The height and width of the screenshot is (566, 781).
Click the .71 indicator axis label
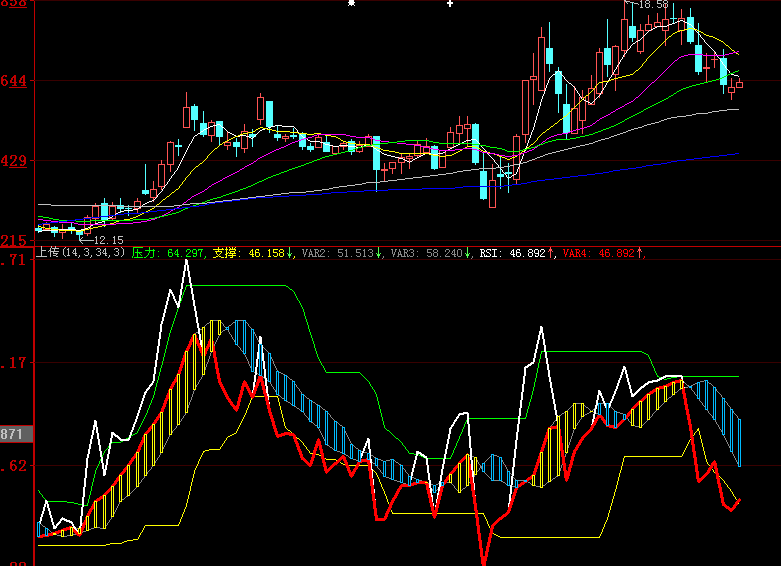13,260
